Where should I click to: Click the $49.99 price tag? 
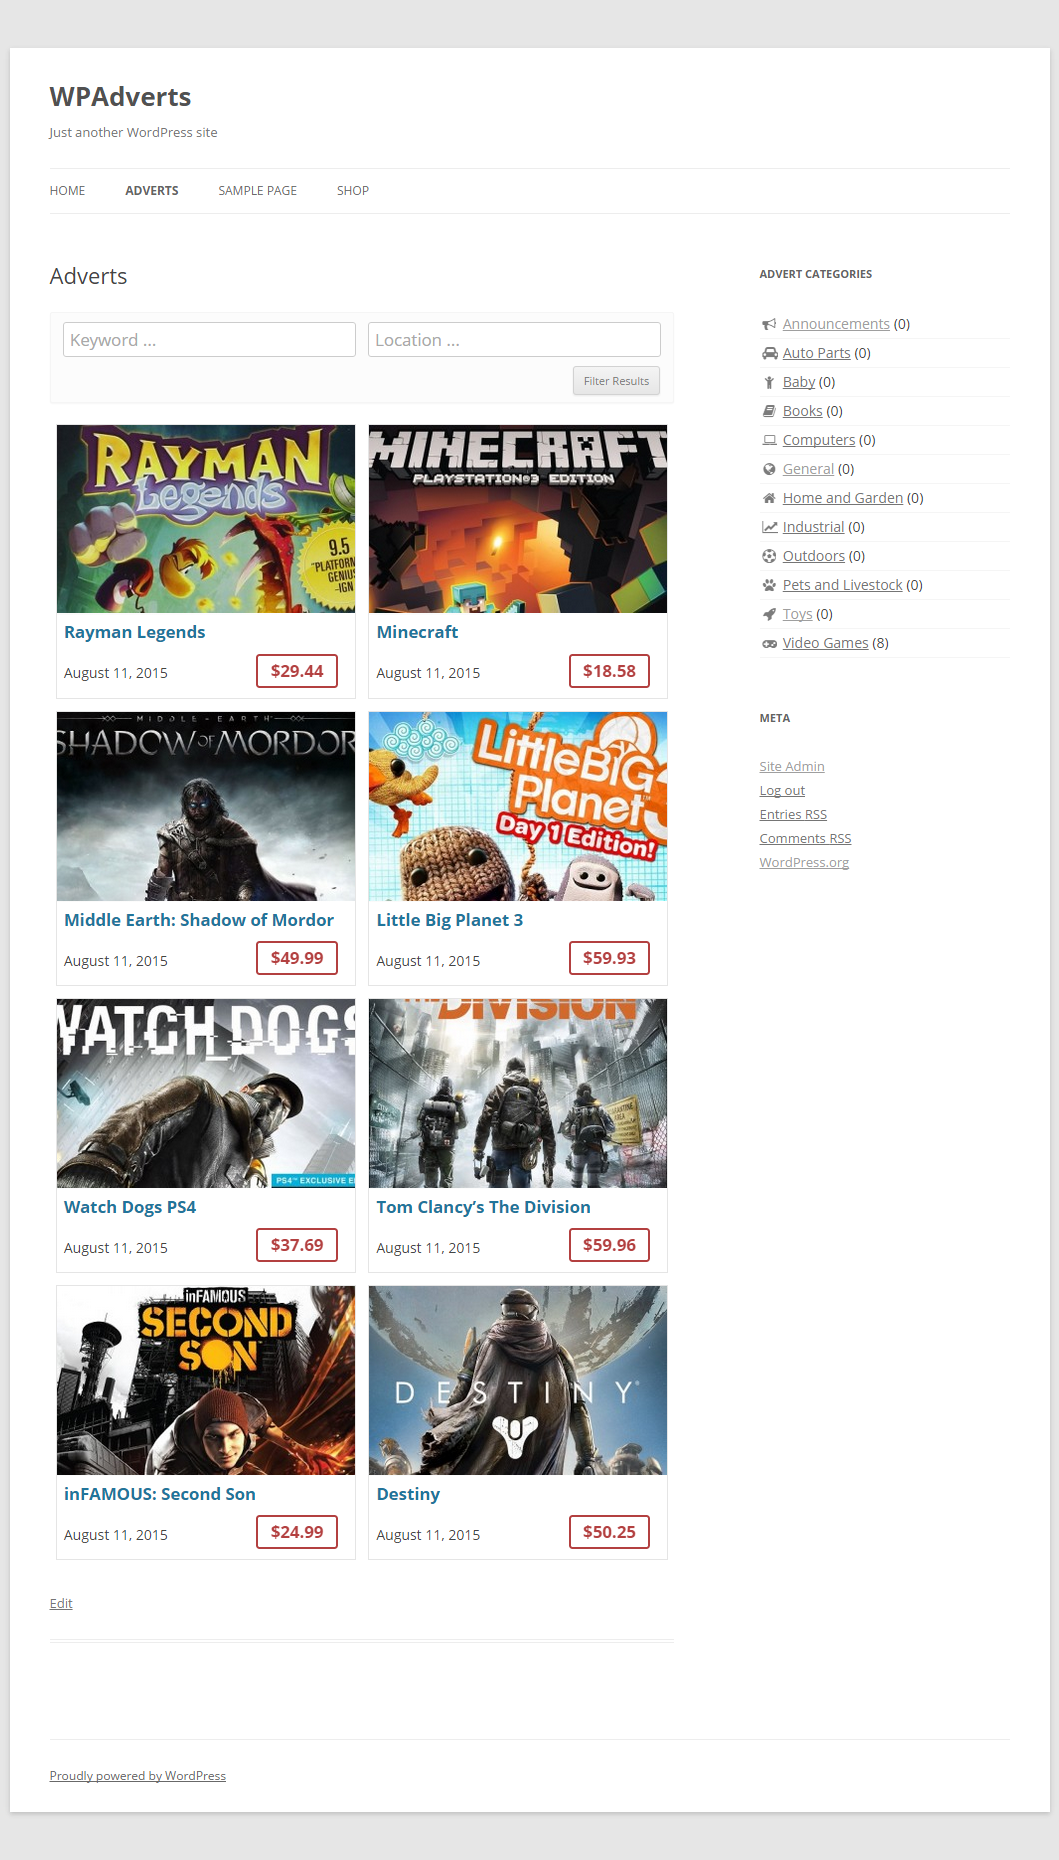tap(297, 958)
